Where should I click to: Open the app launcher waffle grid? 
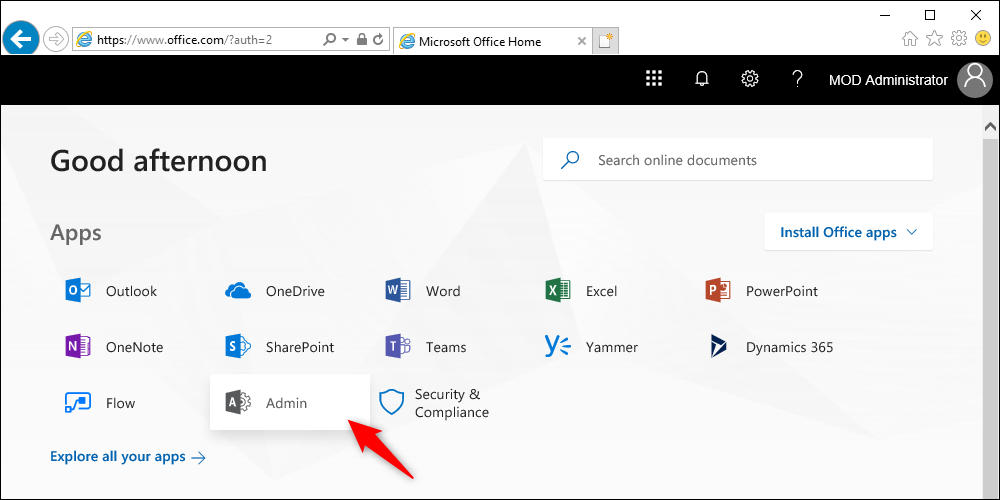pyautogui.click(x=654, y=79)
